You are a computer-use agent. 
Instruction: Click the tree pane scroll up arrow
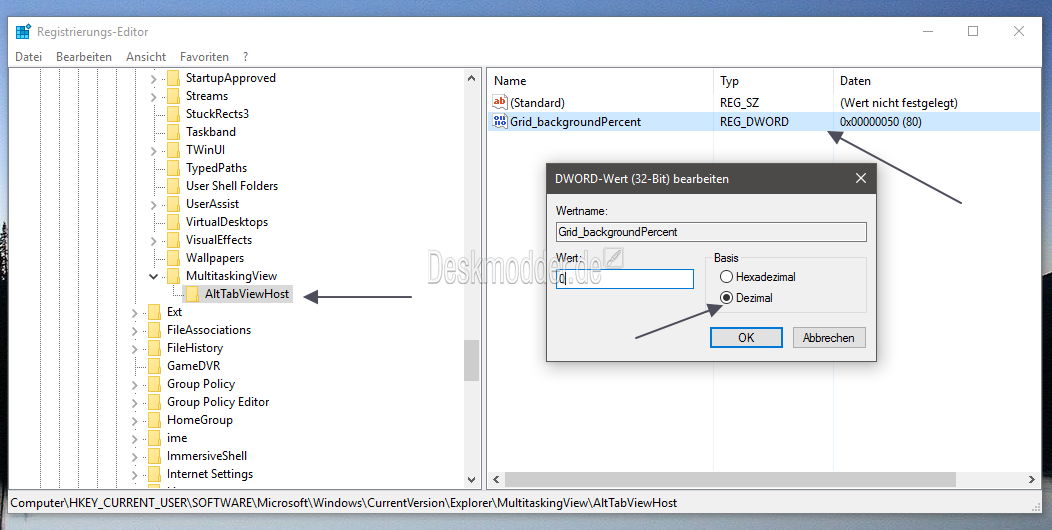coord(471,78)
